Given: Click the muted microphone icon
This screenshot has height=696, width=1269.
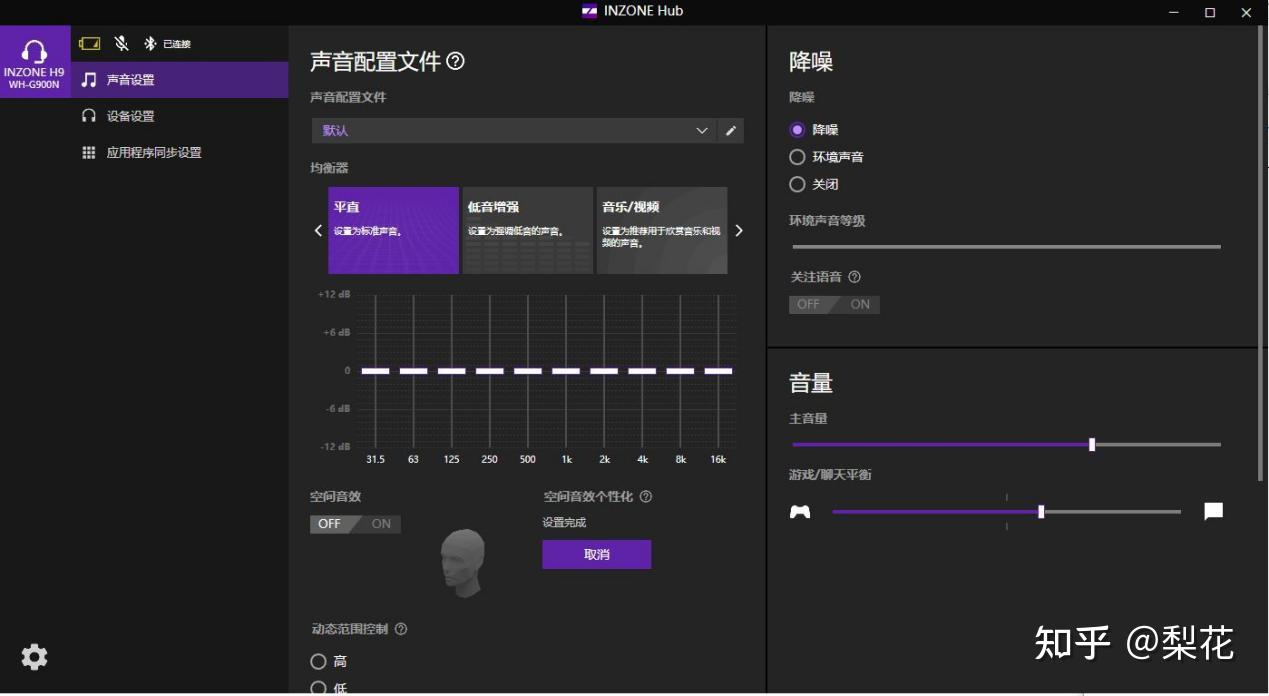Looking at the screenshot, I should [x=121, y=43].
